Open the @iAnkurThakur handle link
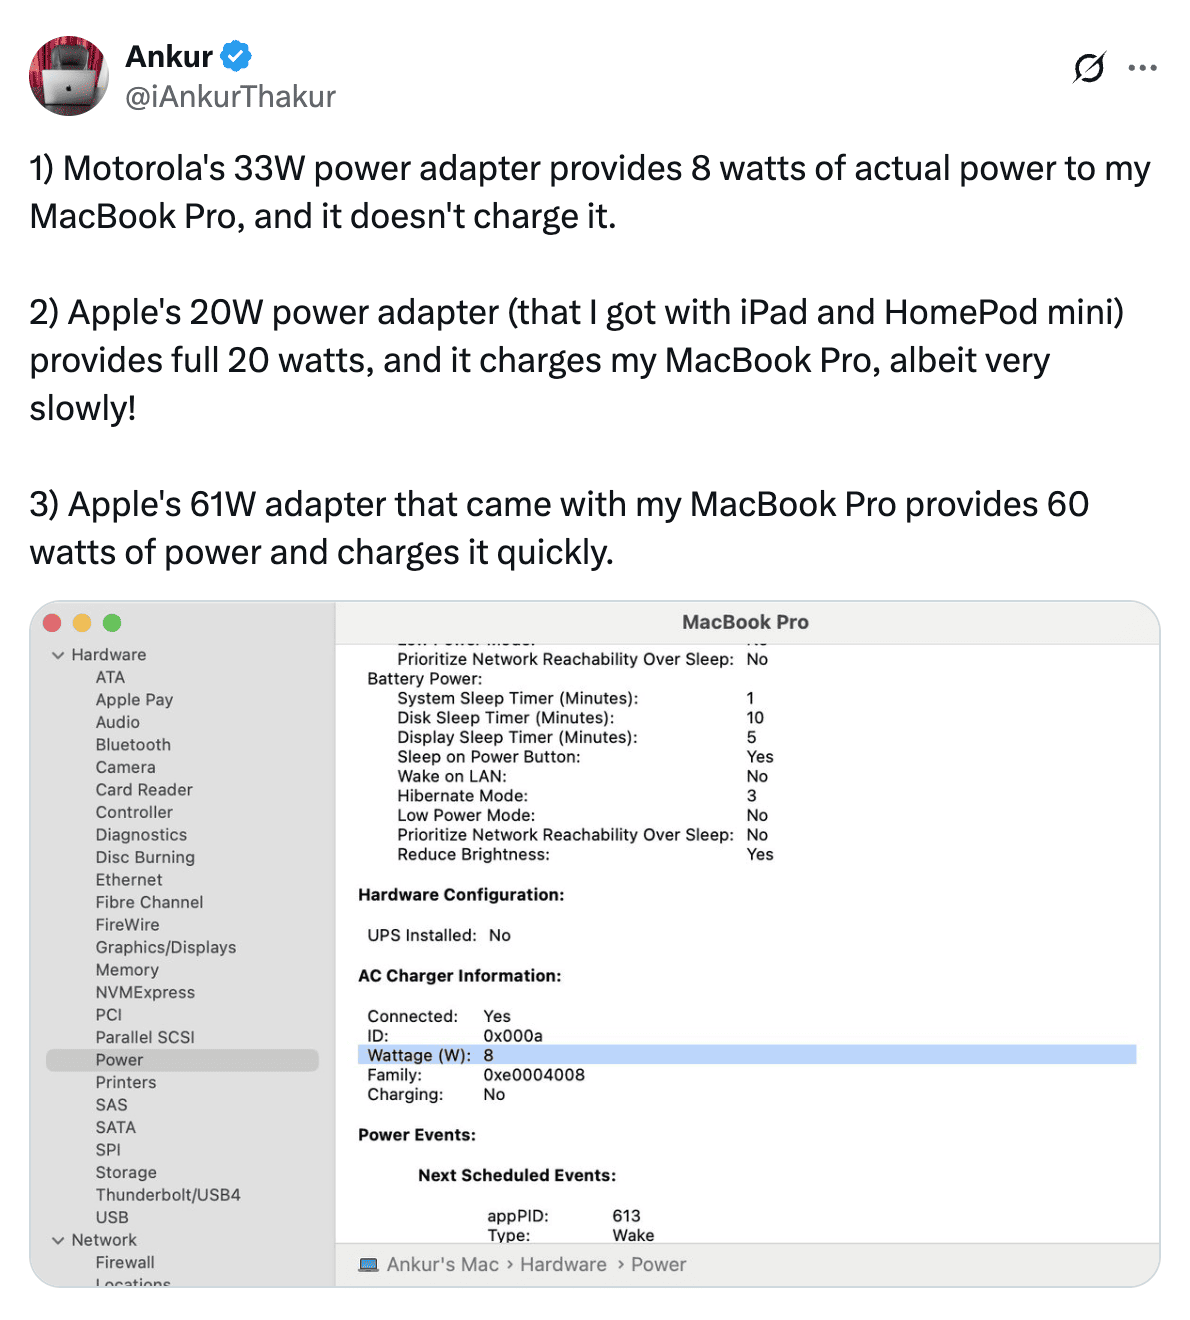 (230, 97)
